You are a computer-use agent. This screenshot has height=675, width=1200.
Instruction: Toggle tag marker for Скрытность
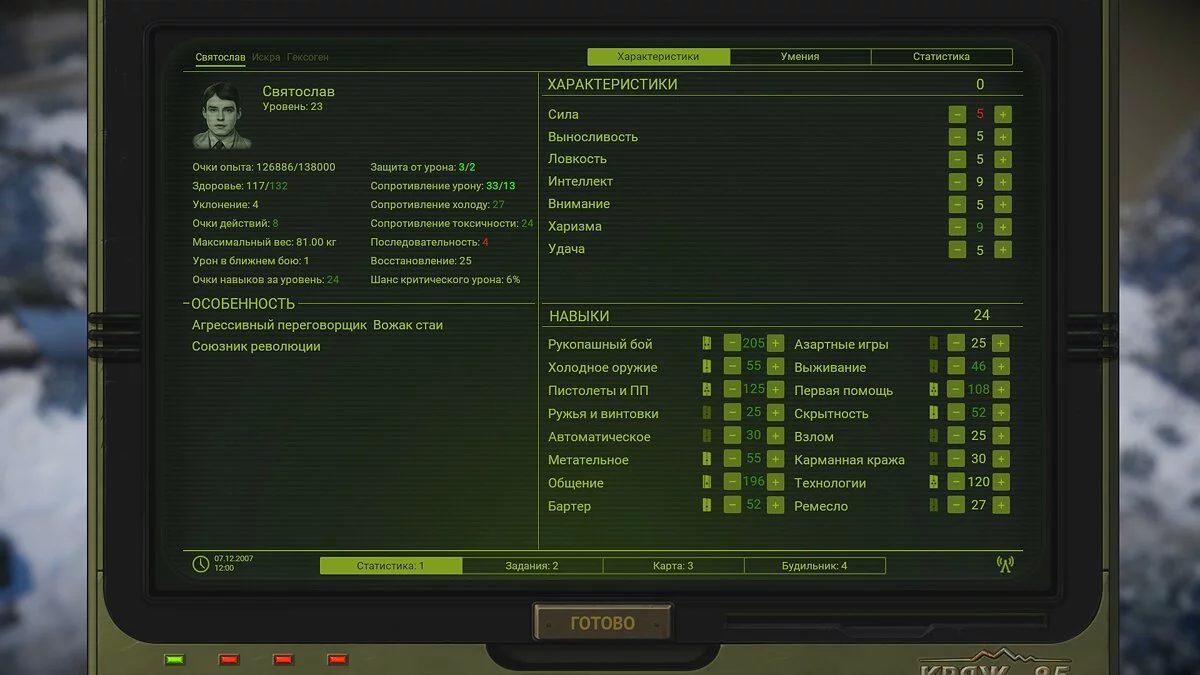[x=934, y=412]
